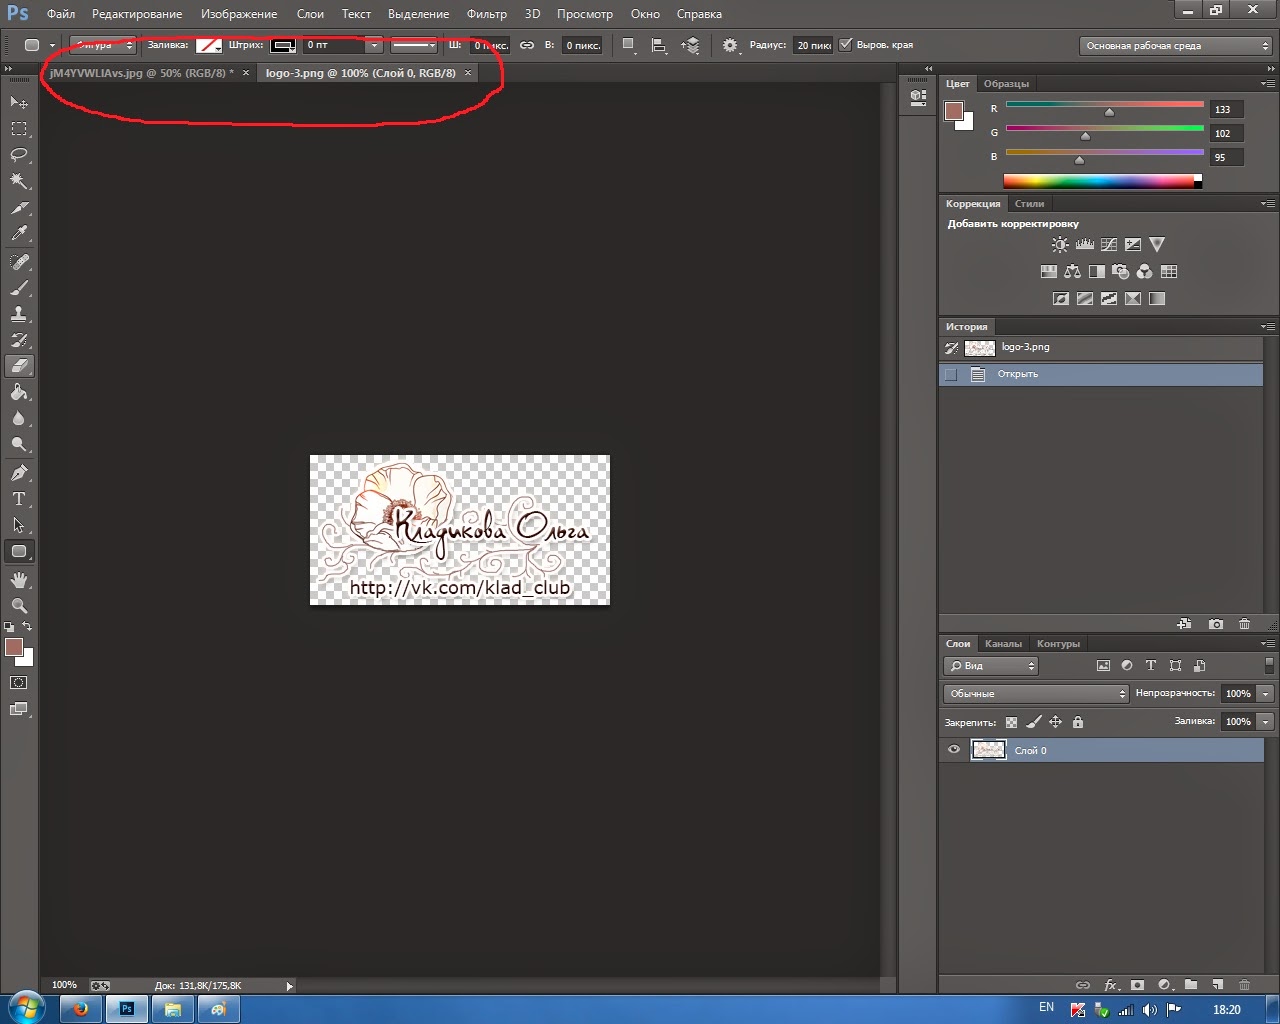Launch Firefox from the taskbar

[80, 1008]
